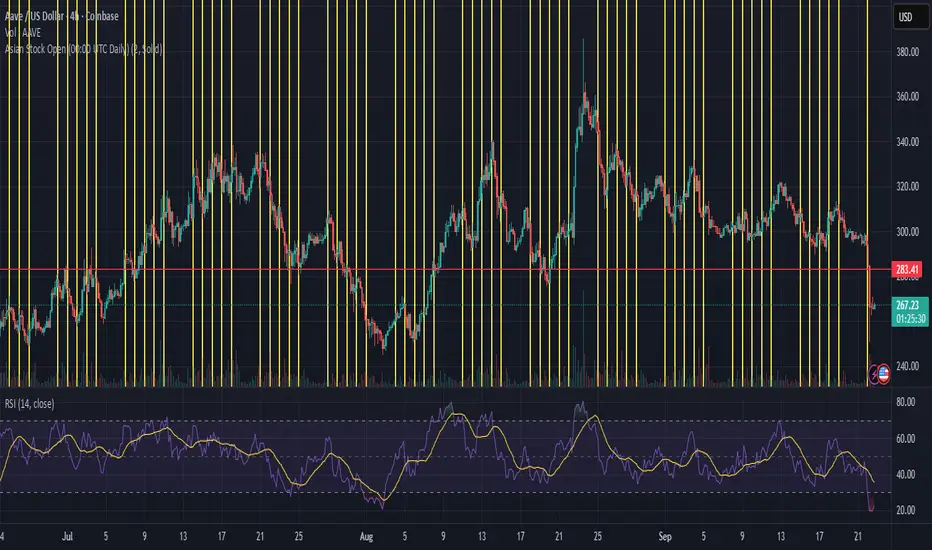Click the US flag economic event icon
Viewport: 932px width, 550px height.
pyautogui.click(x=884, y=374)
